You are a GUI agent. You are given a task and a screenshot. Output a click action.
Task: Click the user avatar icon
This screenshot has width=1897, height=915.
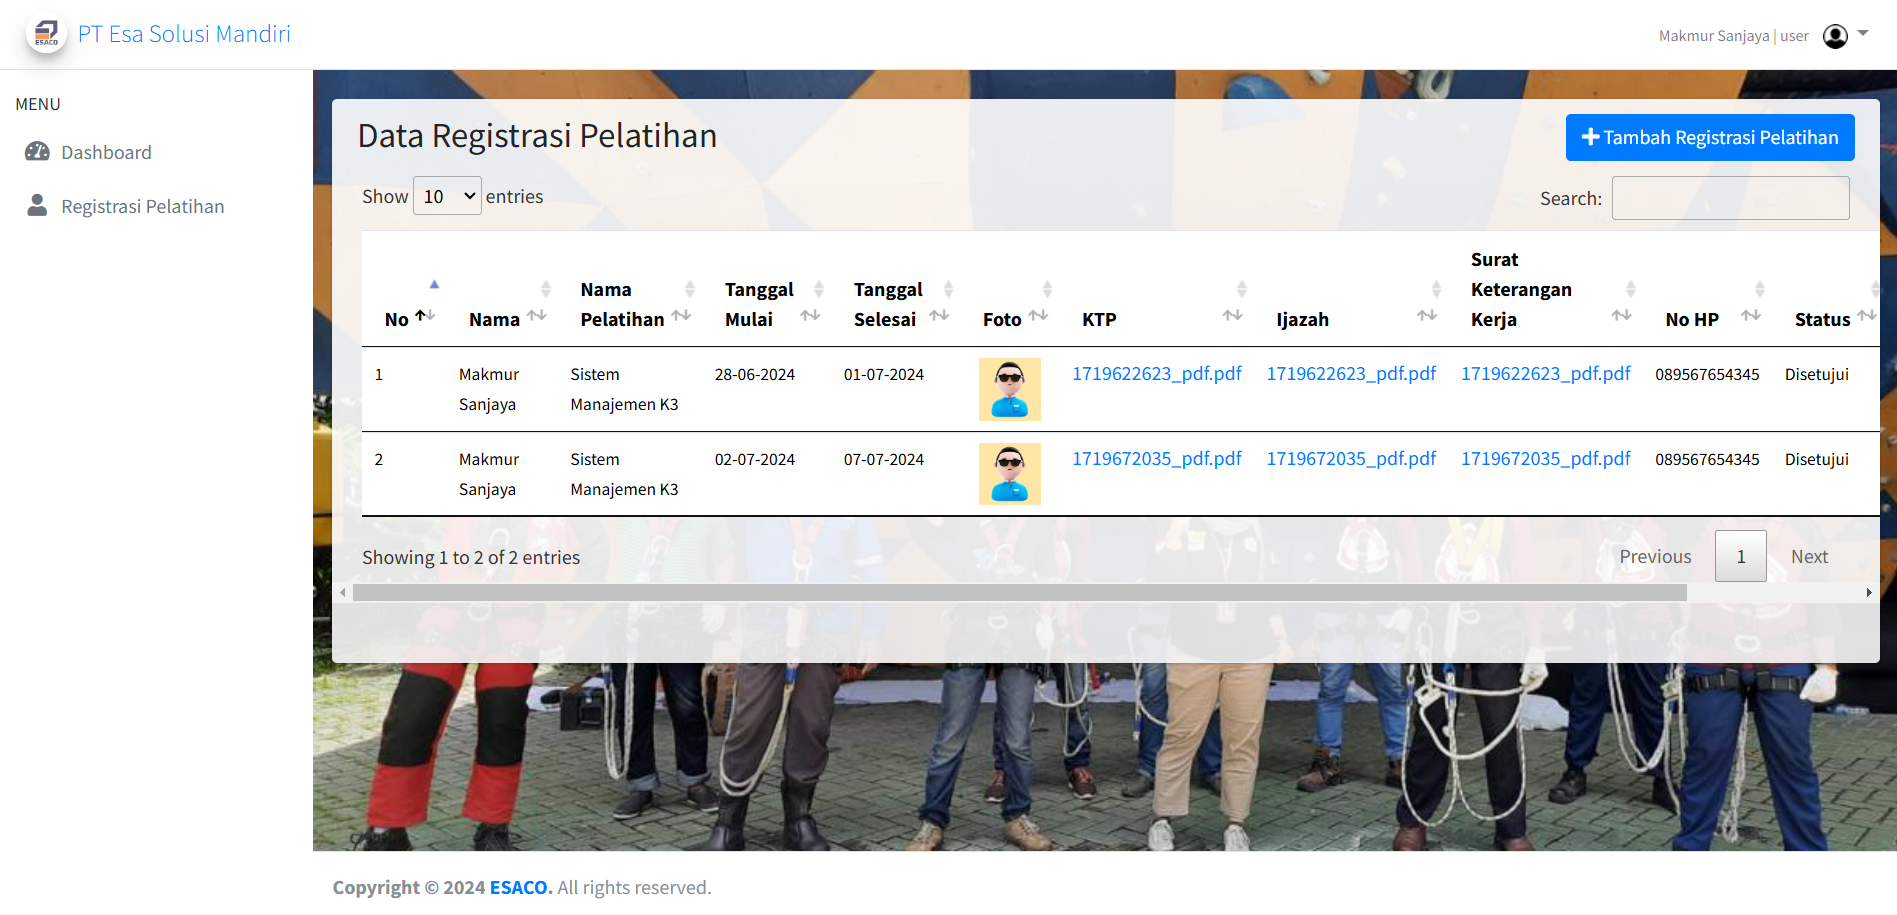click(1835, 36)
